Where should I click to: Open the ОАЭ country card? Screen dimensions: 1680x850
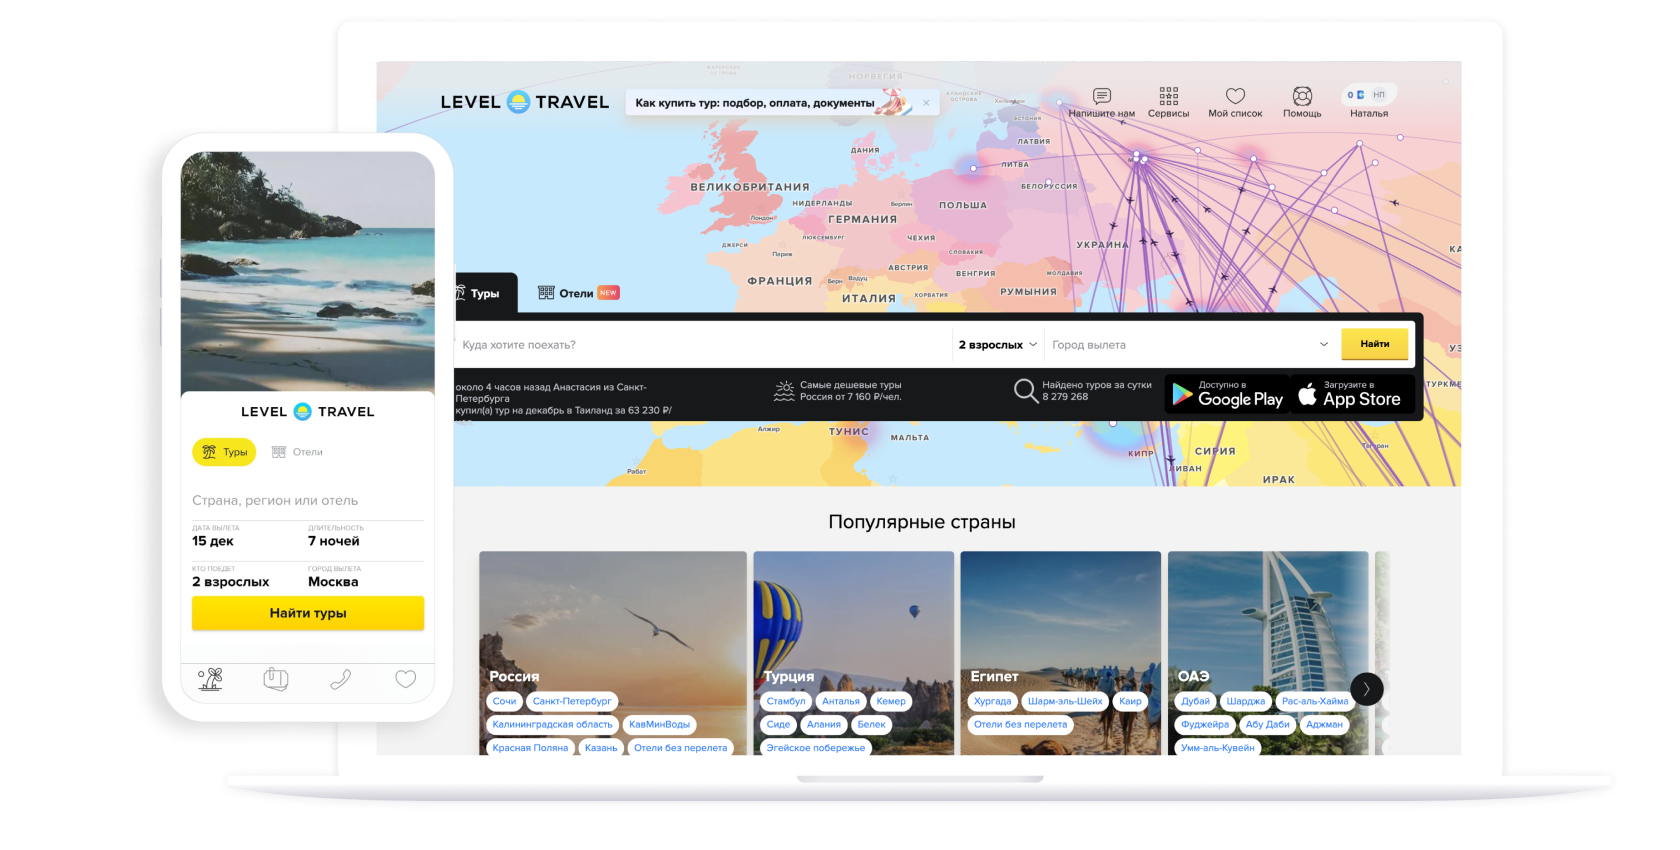[x=1268, y=653]
